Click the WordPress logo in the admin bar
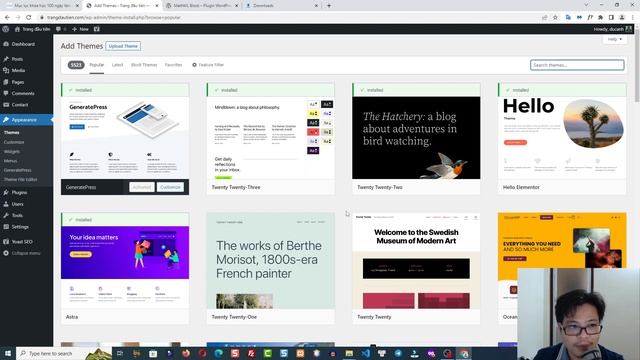The width and height of the screenshot is (640, 360). [x=5, y=29]
